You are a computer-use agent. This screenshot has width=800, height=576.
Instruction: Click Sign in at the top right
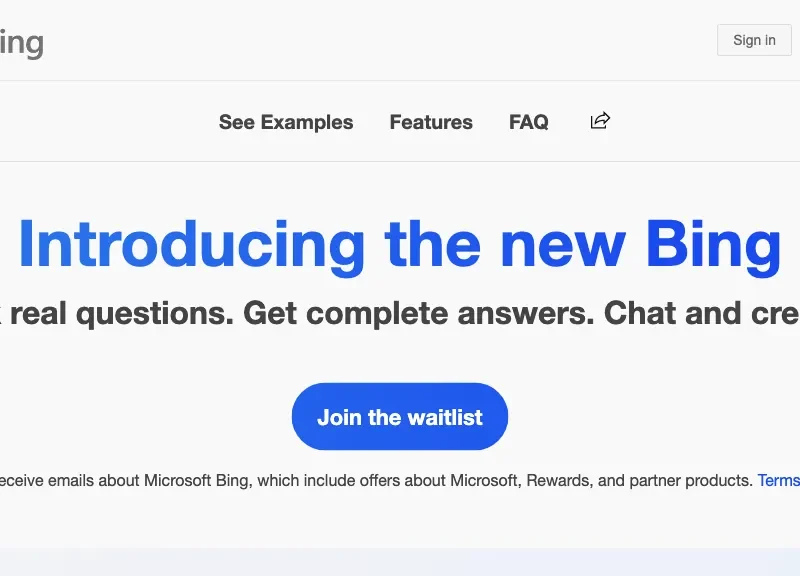[x=753, y=40]
